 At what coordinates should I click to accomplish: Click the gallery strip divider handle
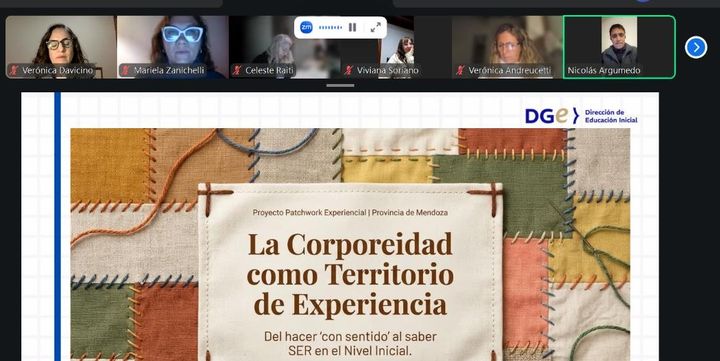point(340,85)
